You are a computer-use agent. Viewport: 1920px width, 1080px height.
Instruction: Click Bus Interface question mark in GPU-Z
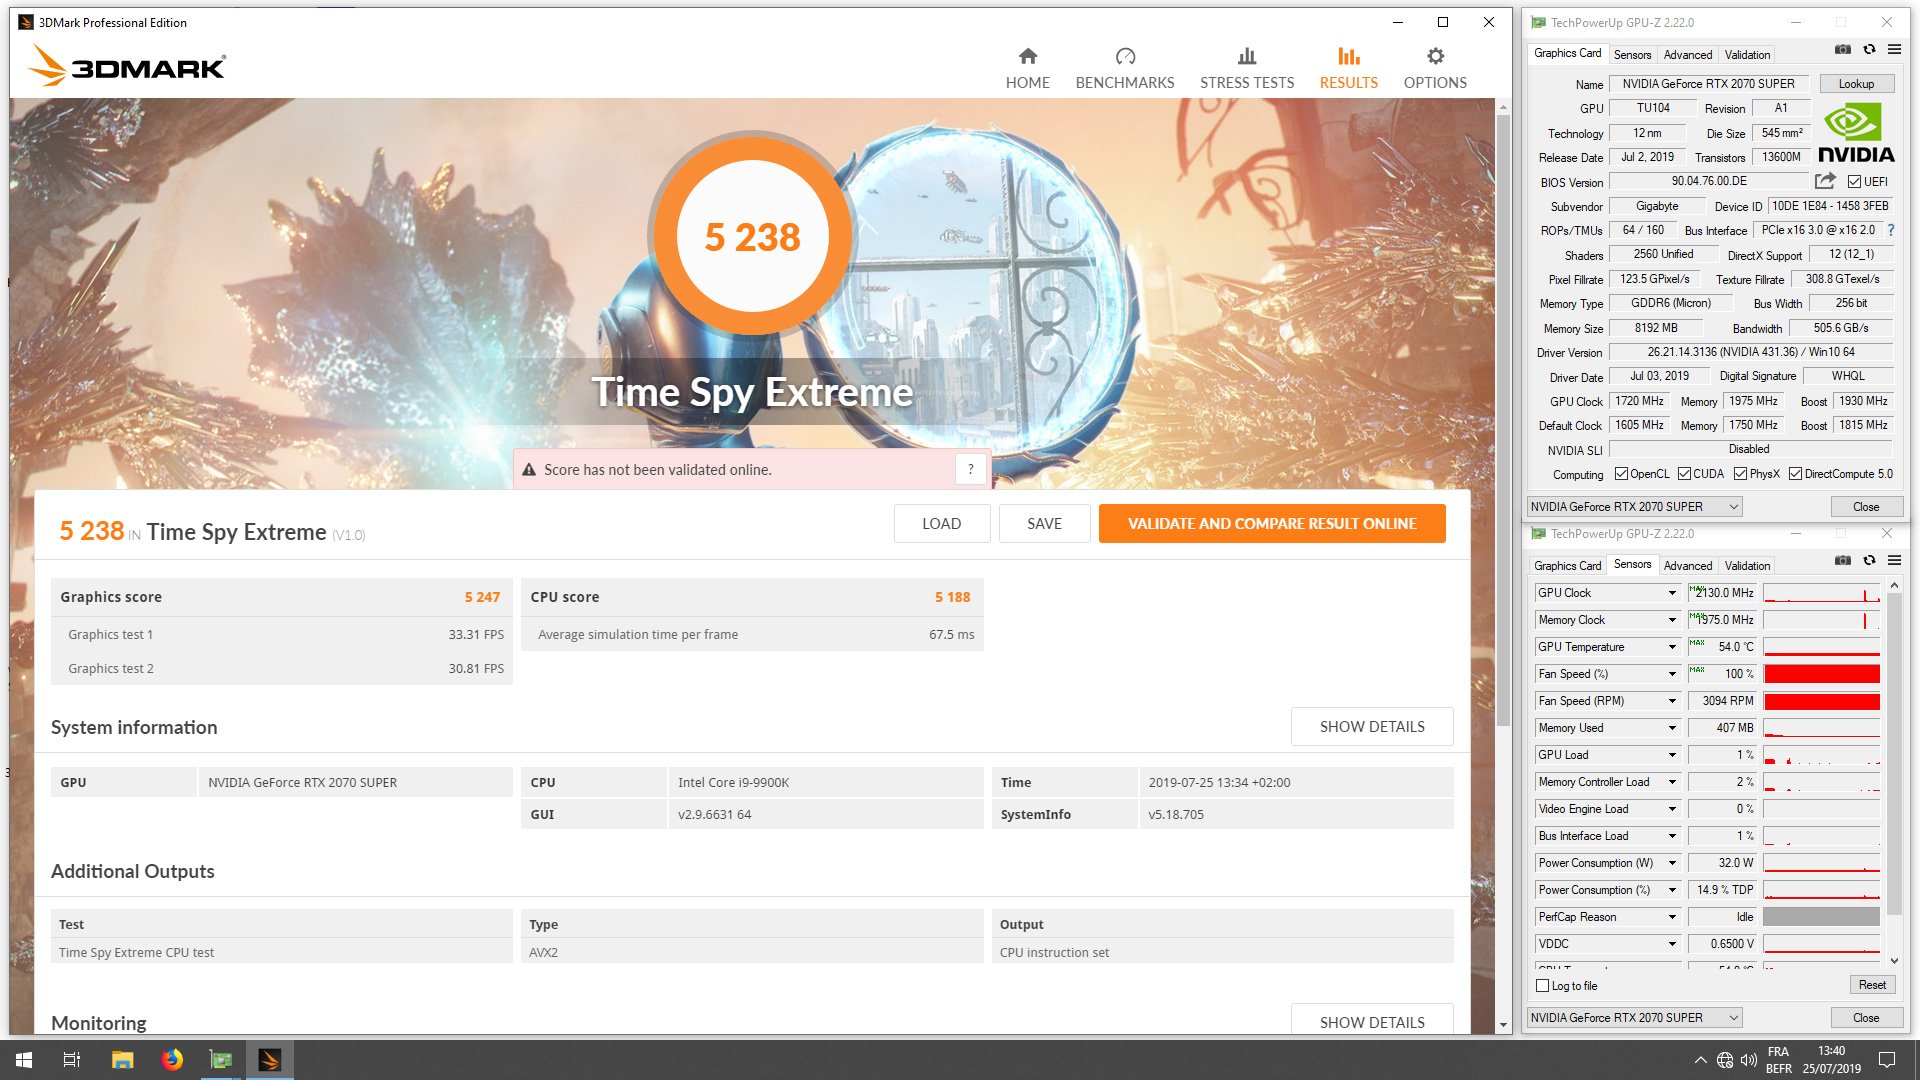1891,230
